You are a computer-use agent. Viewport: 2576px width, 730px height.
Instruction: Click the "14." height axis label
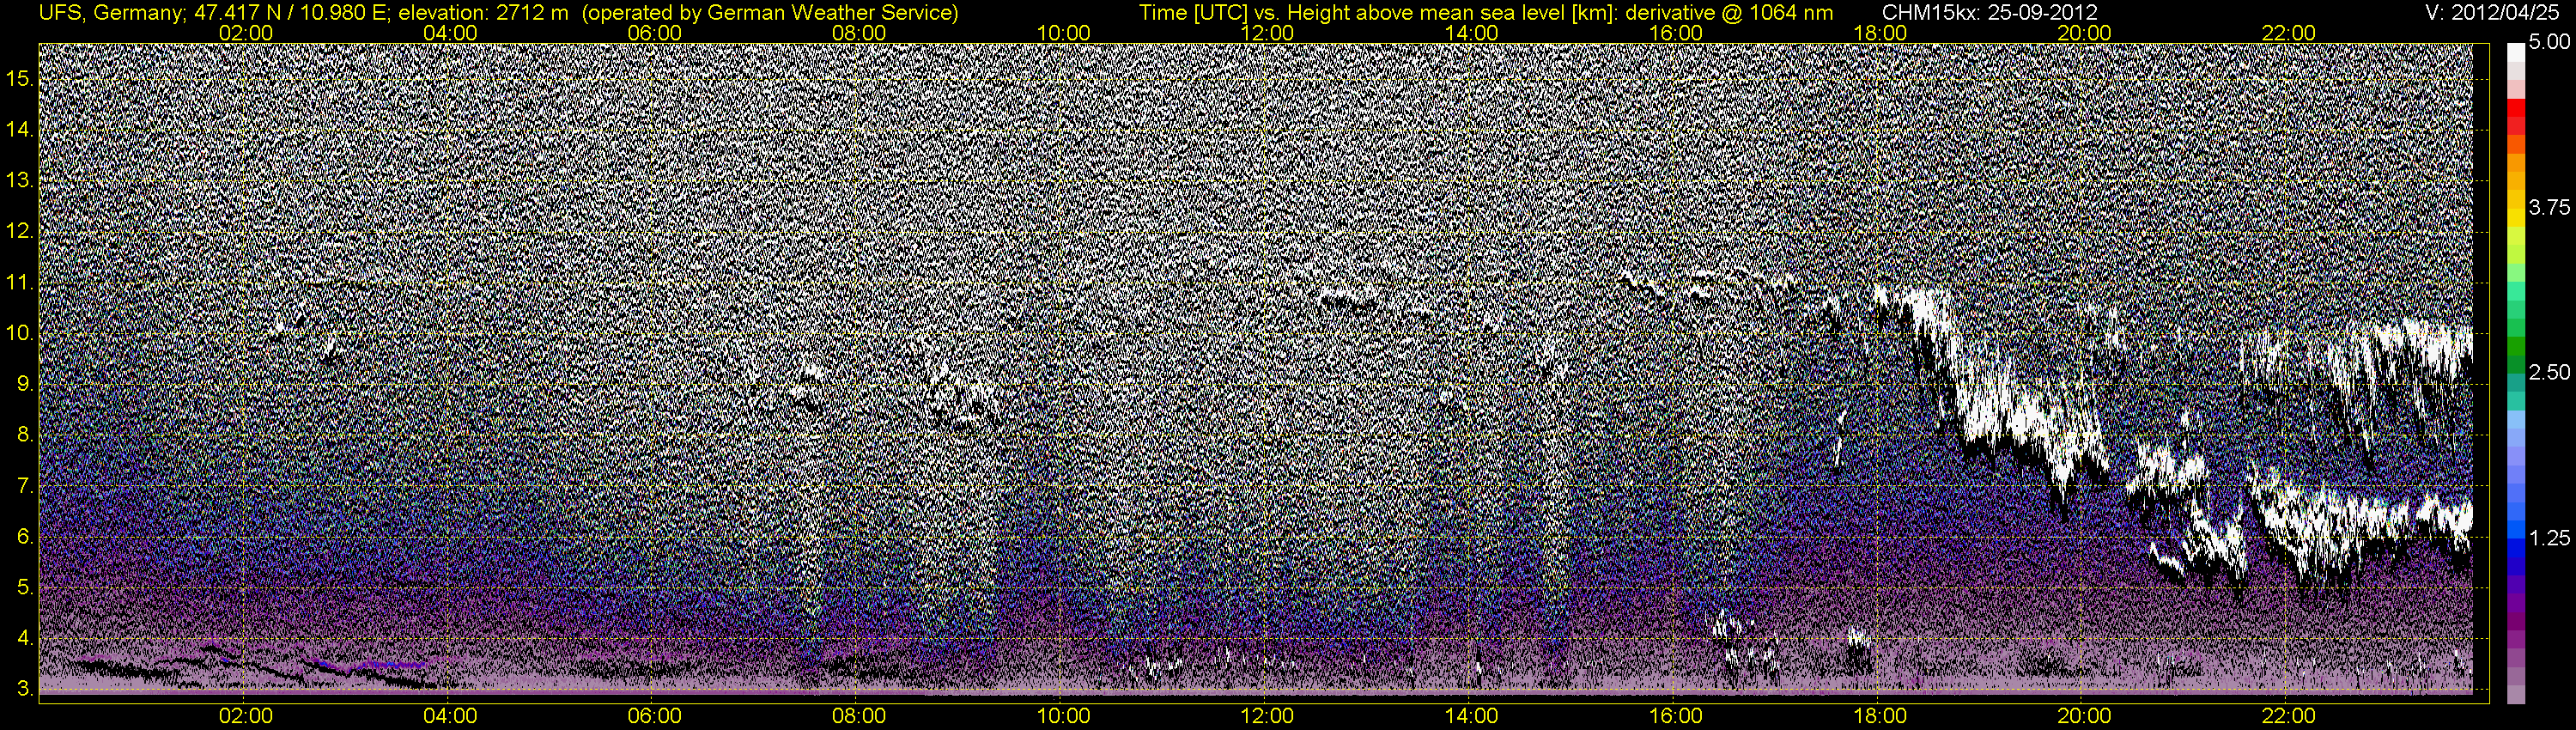[x=20, y=129]
